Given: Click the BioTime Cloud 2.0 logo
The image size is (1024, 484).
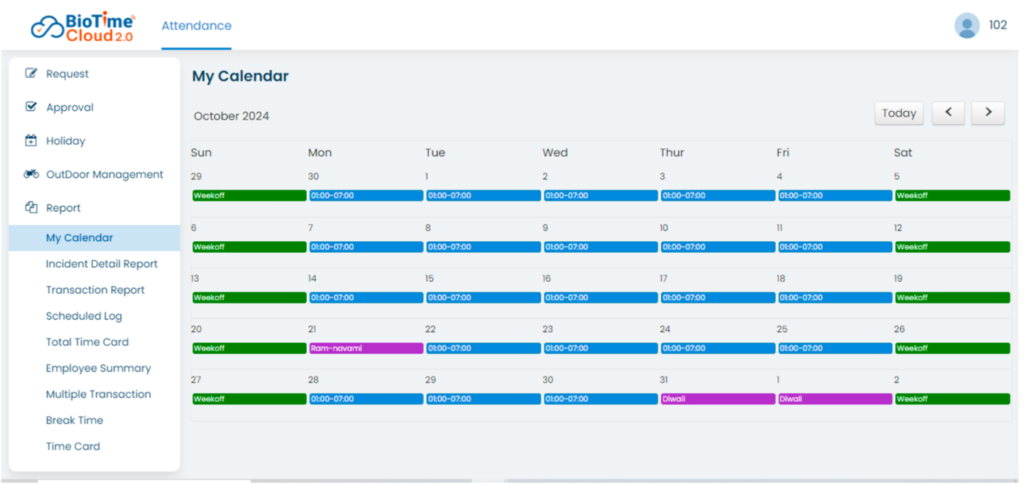Looking at the screenshot, I should [x=82, y=26].
